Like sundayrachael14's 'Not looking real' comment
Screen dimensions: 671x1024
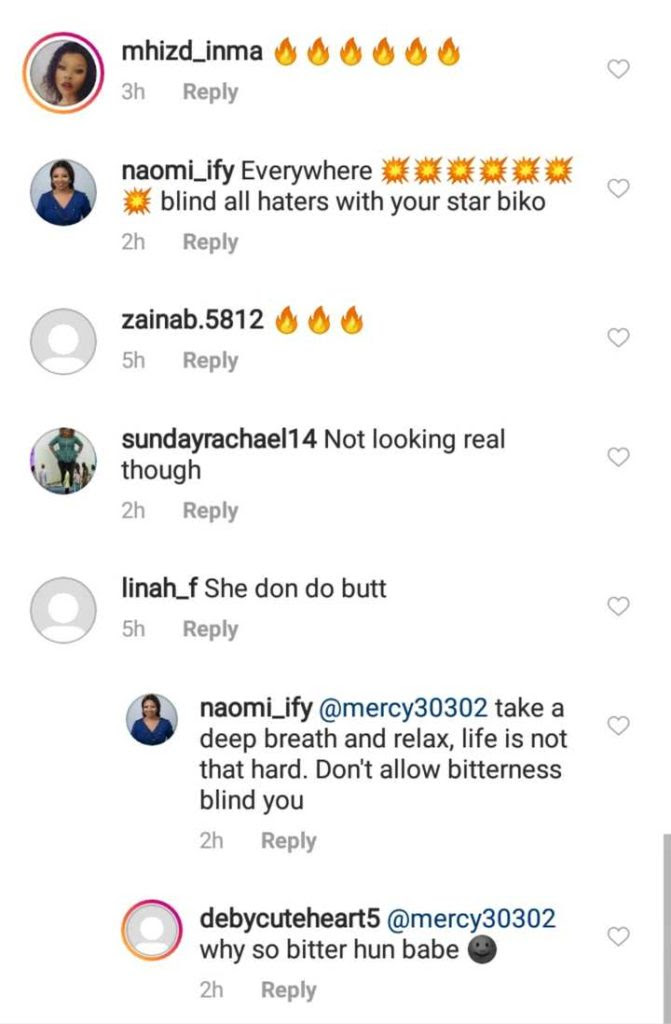(x=619, y=457)
